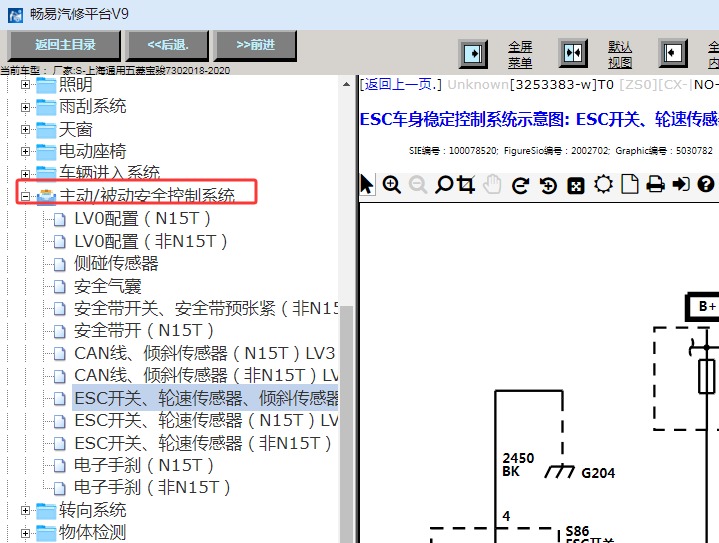This screenshot has width=719, height=543.
Task: Click tree panel scroll up arrow
Action: point(346,84)
